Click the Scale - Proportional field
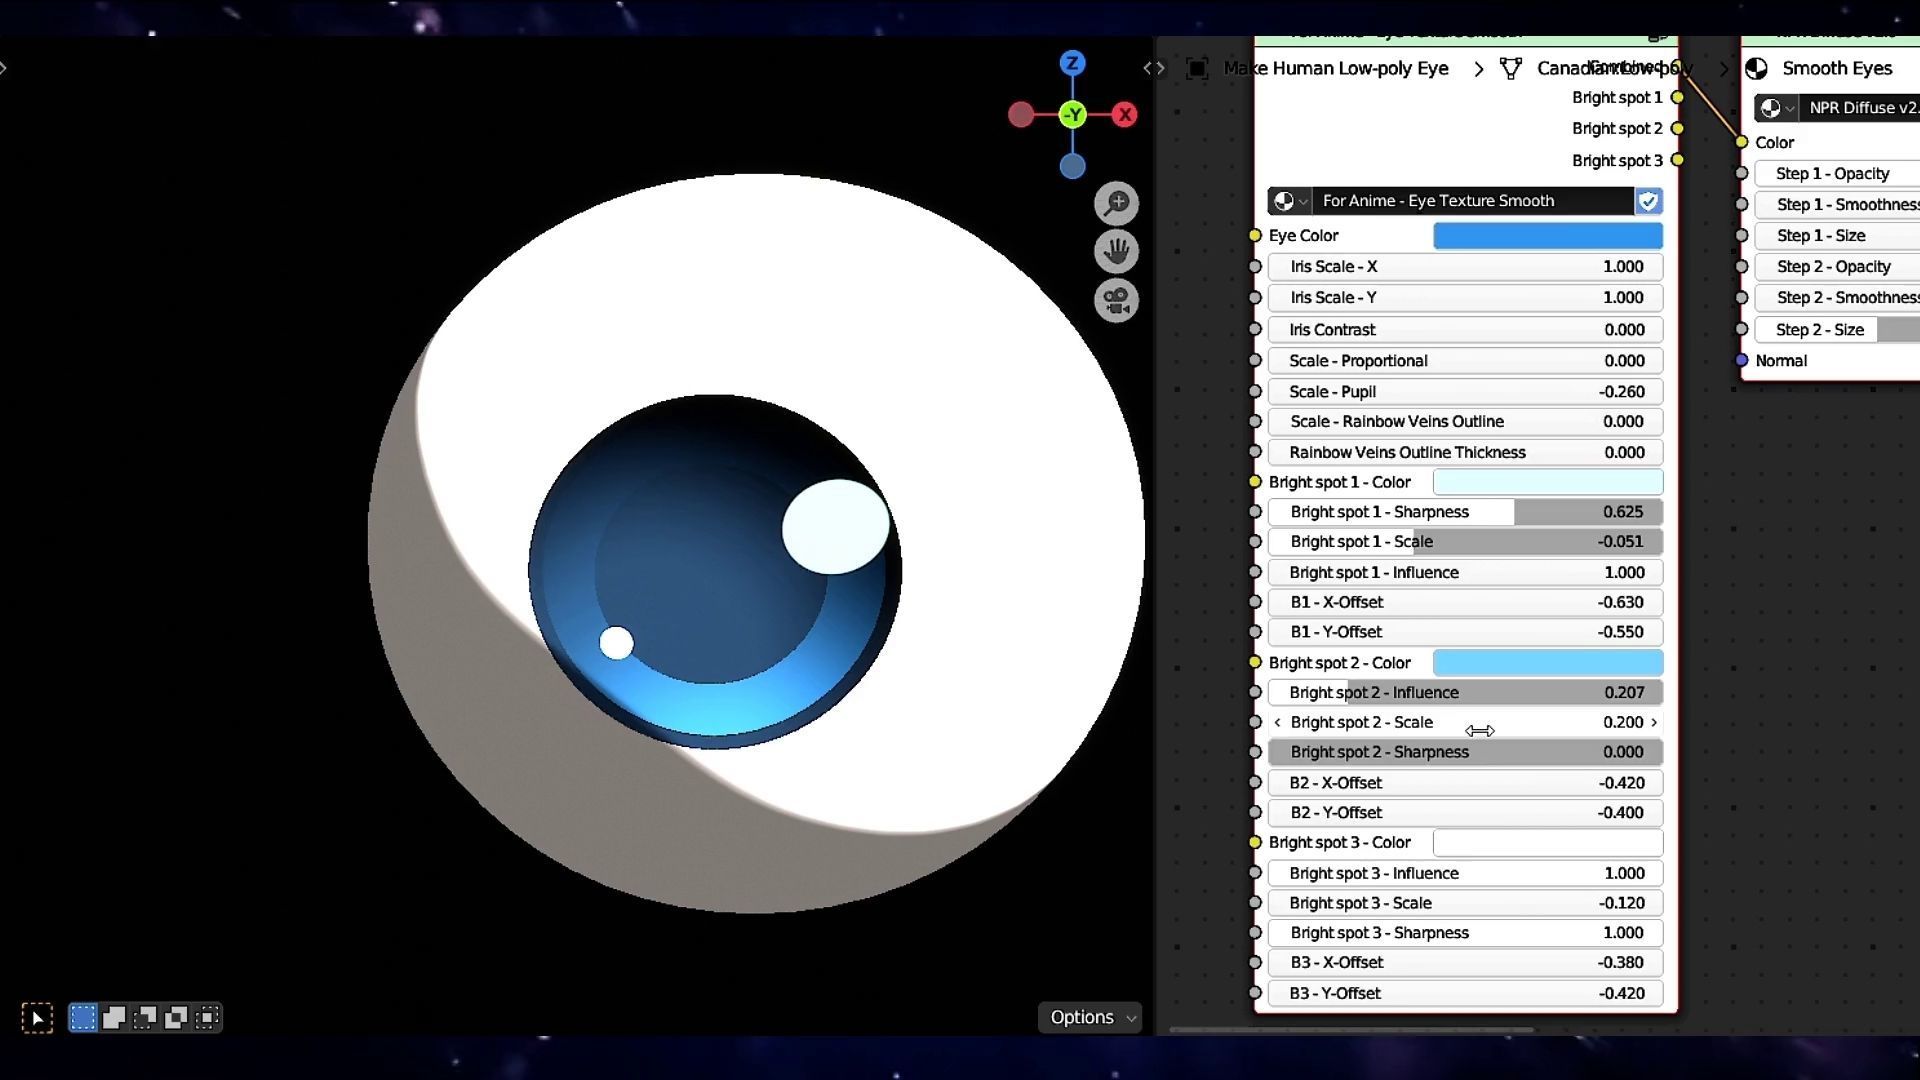The image size is (1920, 1080). [x=1466, y=361]
